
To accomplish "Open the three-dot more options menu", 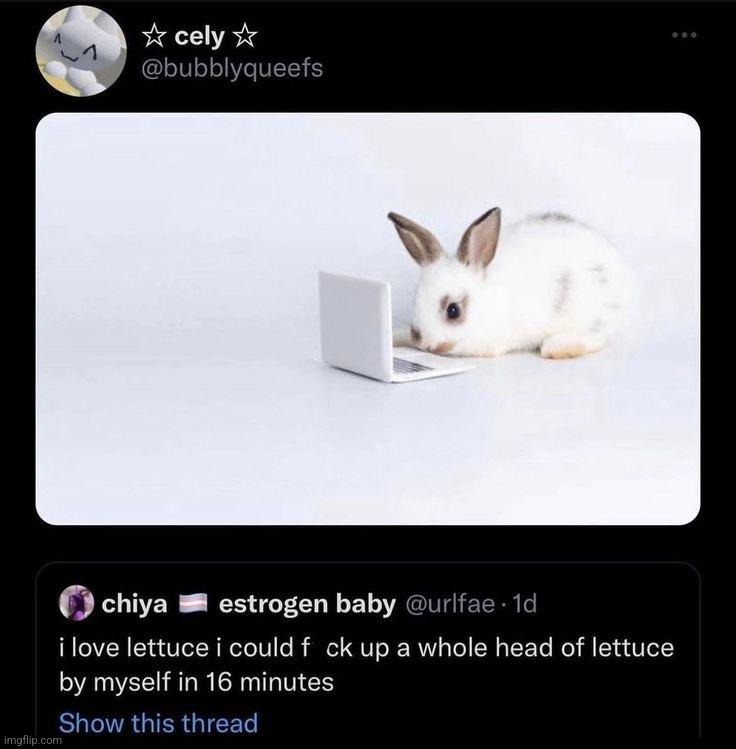I will click(x=684, y=35).
